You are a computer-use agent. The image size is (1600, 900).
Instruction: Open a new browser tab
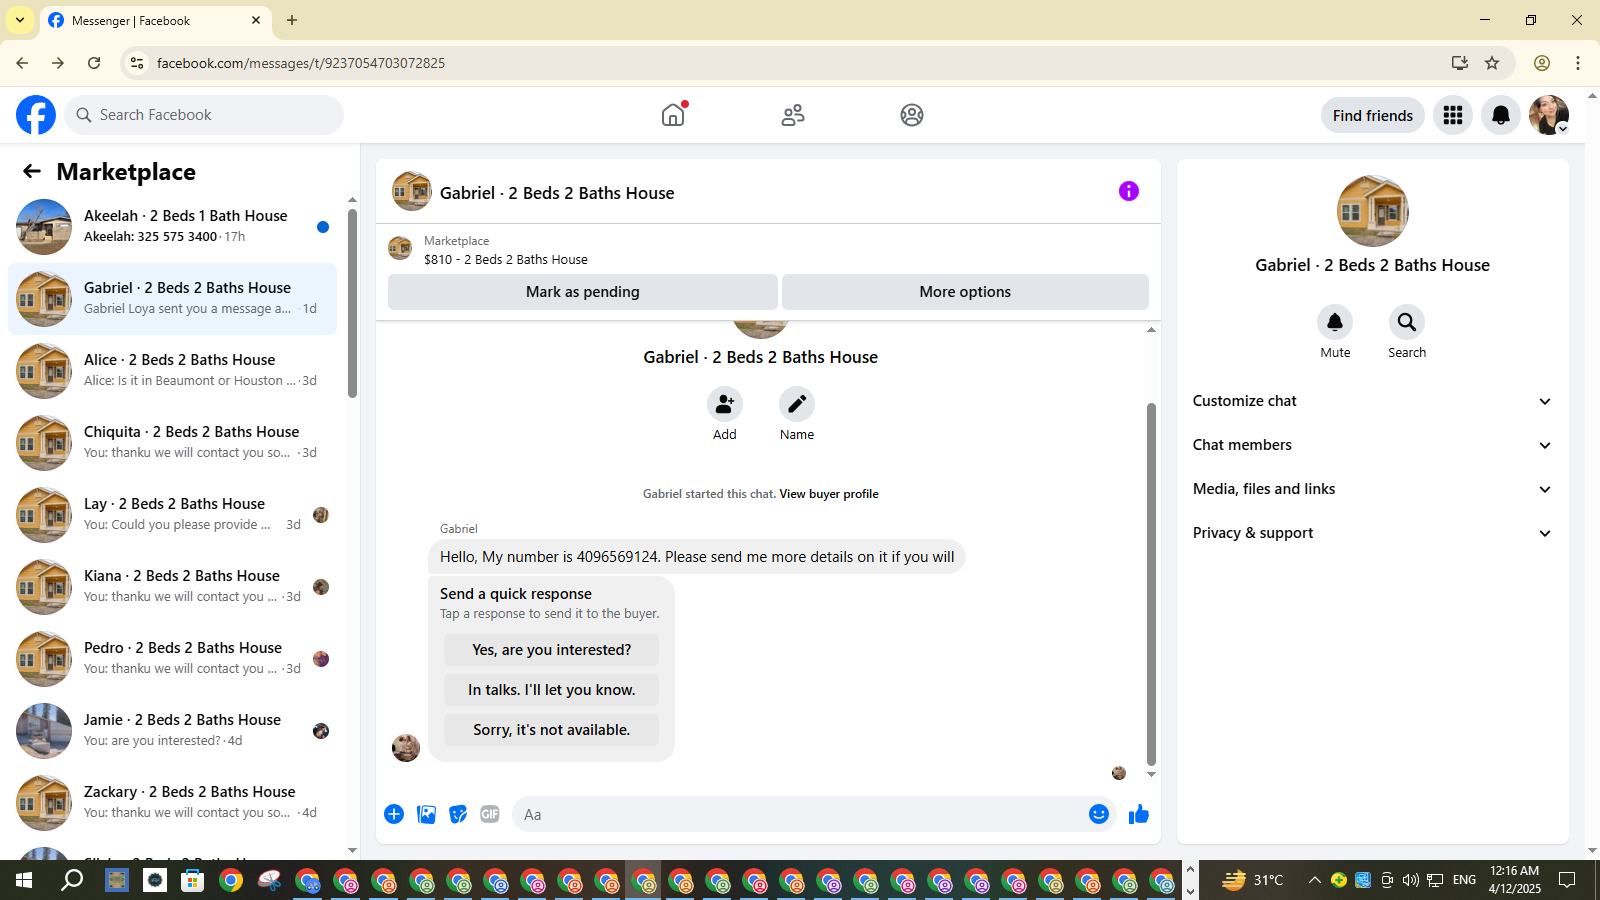click(292, 20)
